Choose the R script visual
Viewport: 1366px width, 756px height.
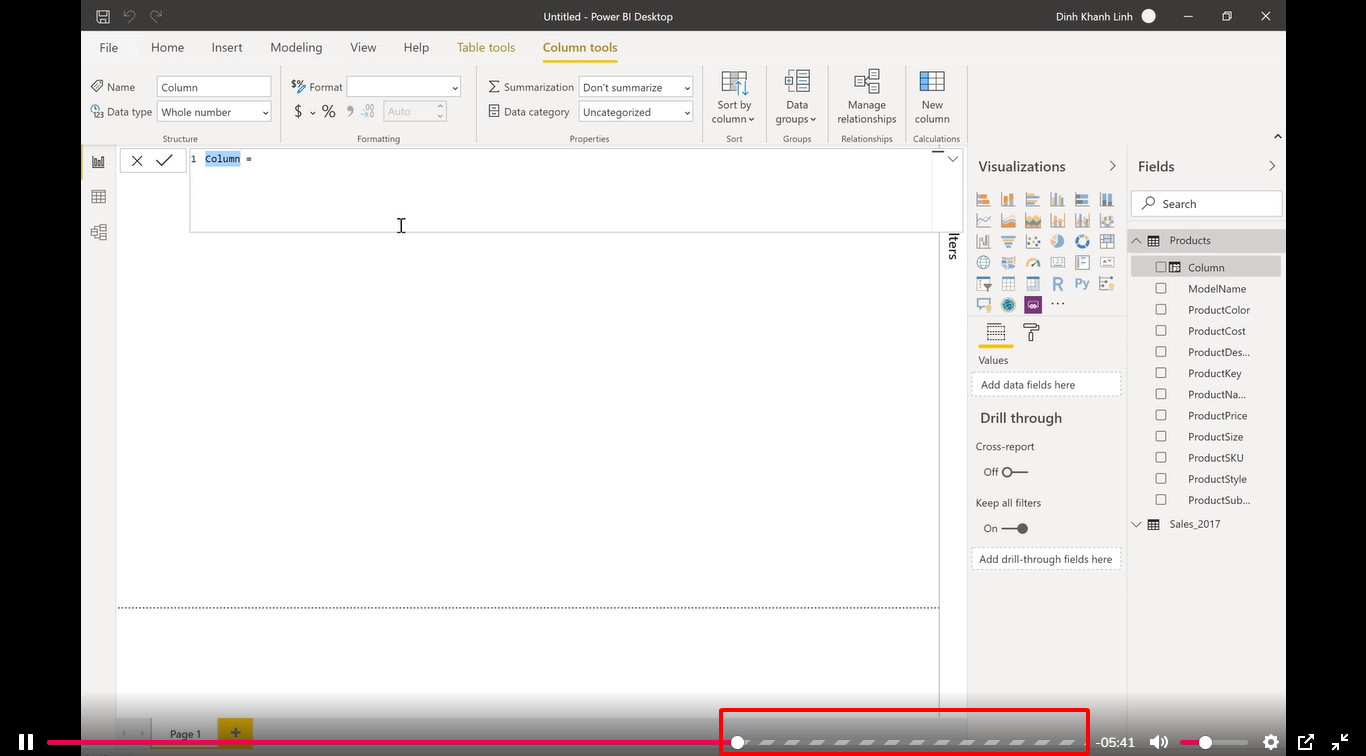click(1057, 284)
